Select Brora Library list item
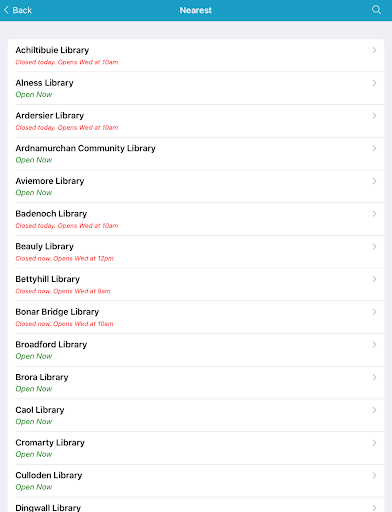Viewport: 392px width, 512px height. click(x=196, y=382)
